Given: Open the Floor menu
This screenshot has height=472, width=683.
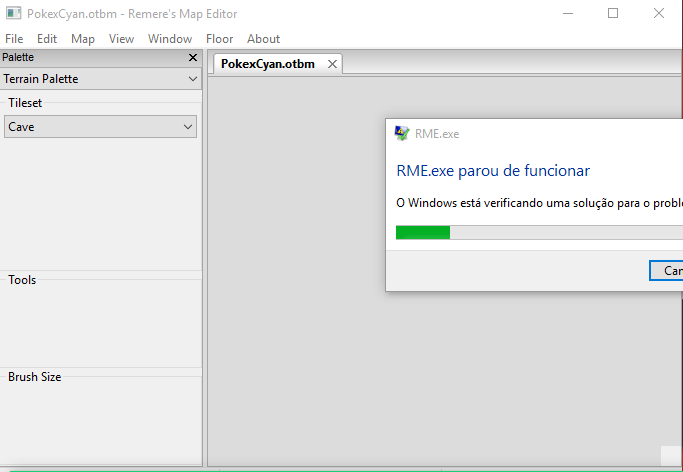Looking at the screenshot, I should 220,39.
